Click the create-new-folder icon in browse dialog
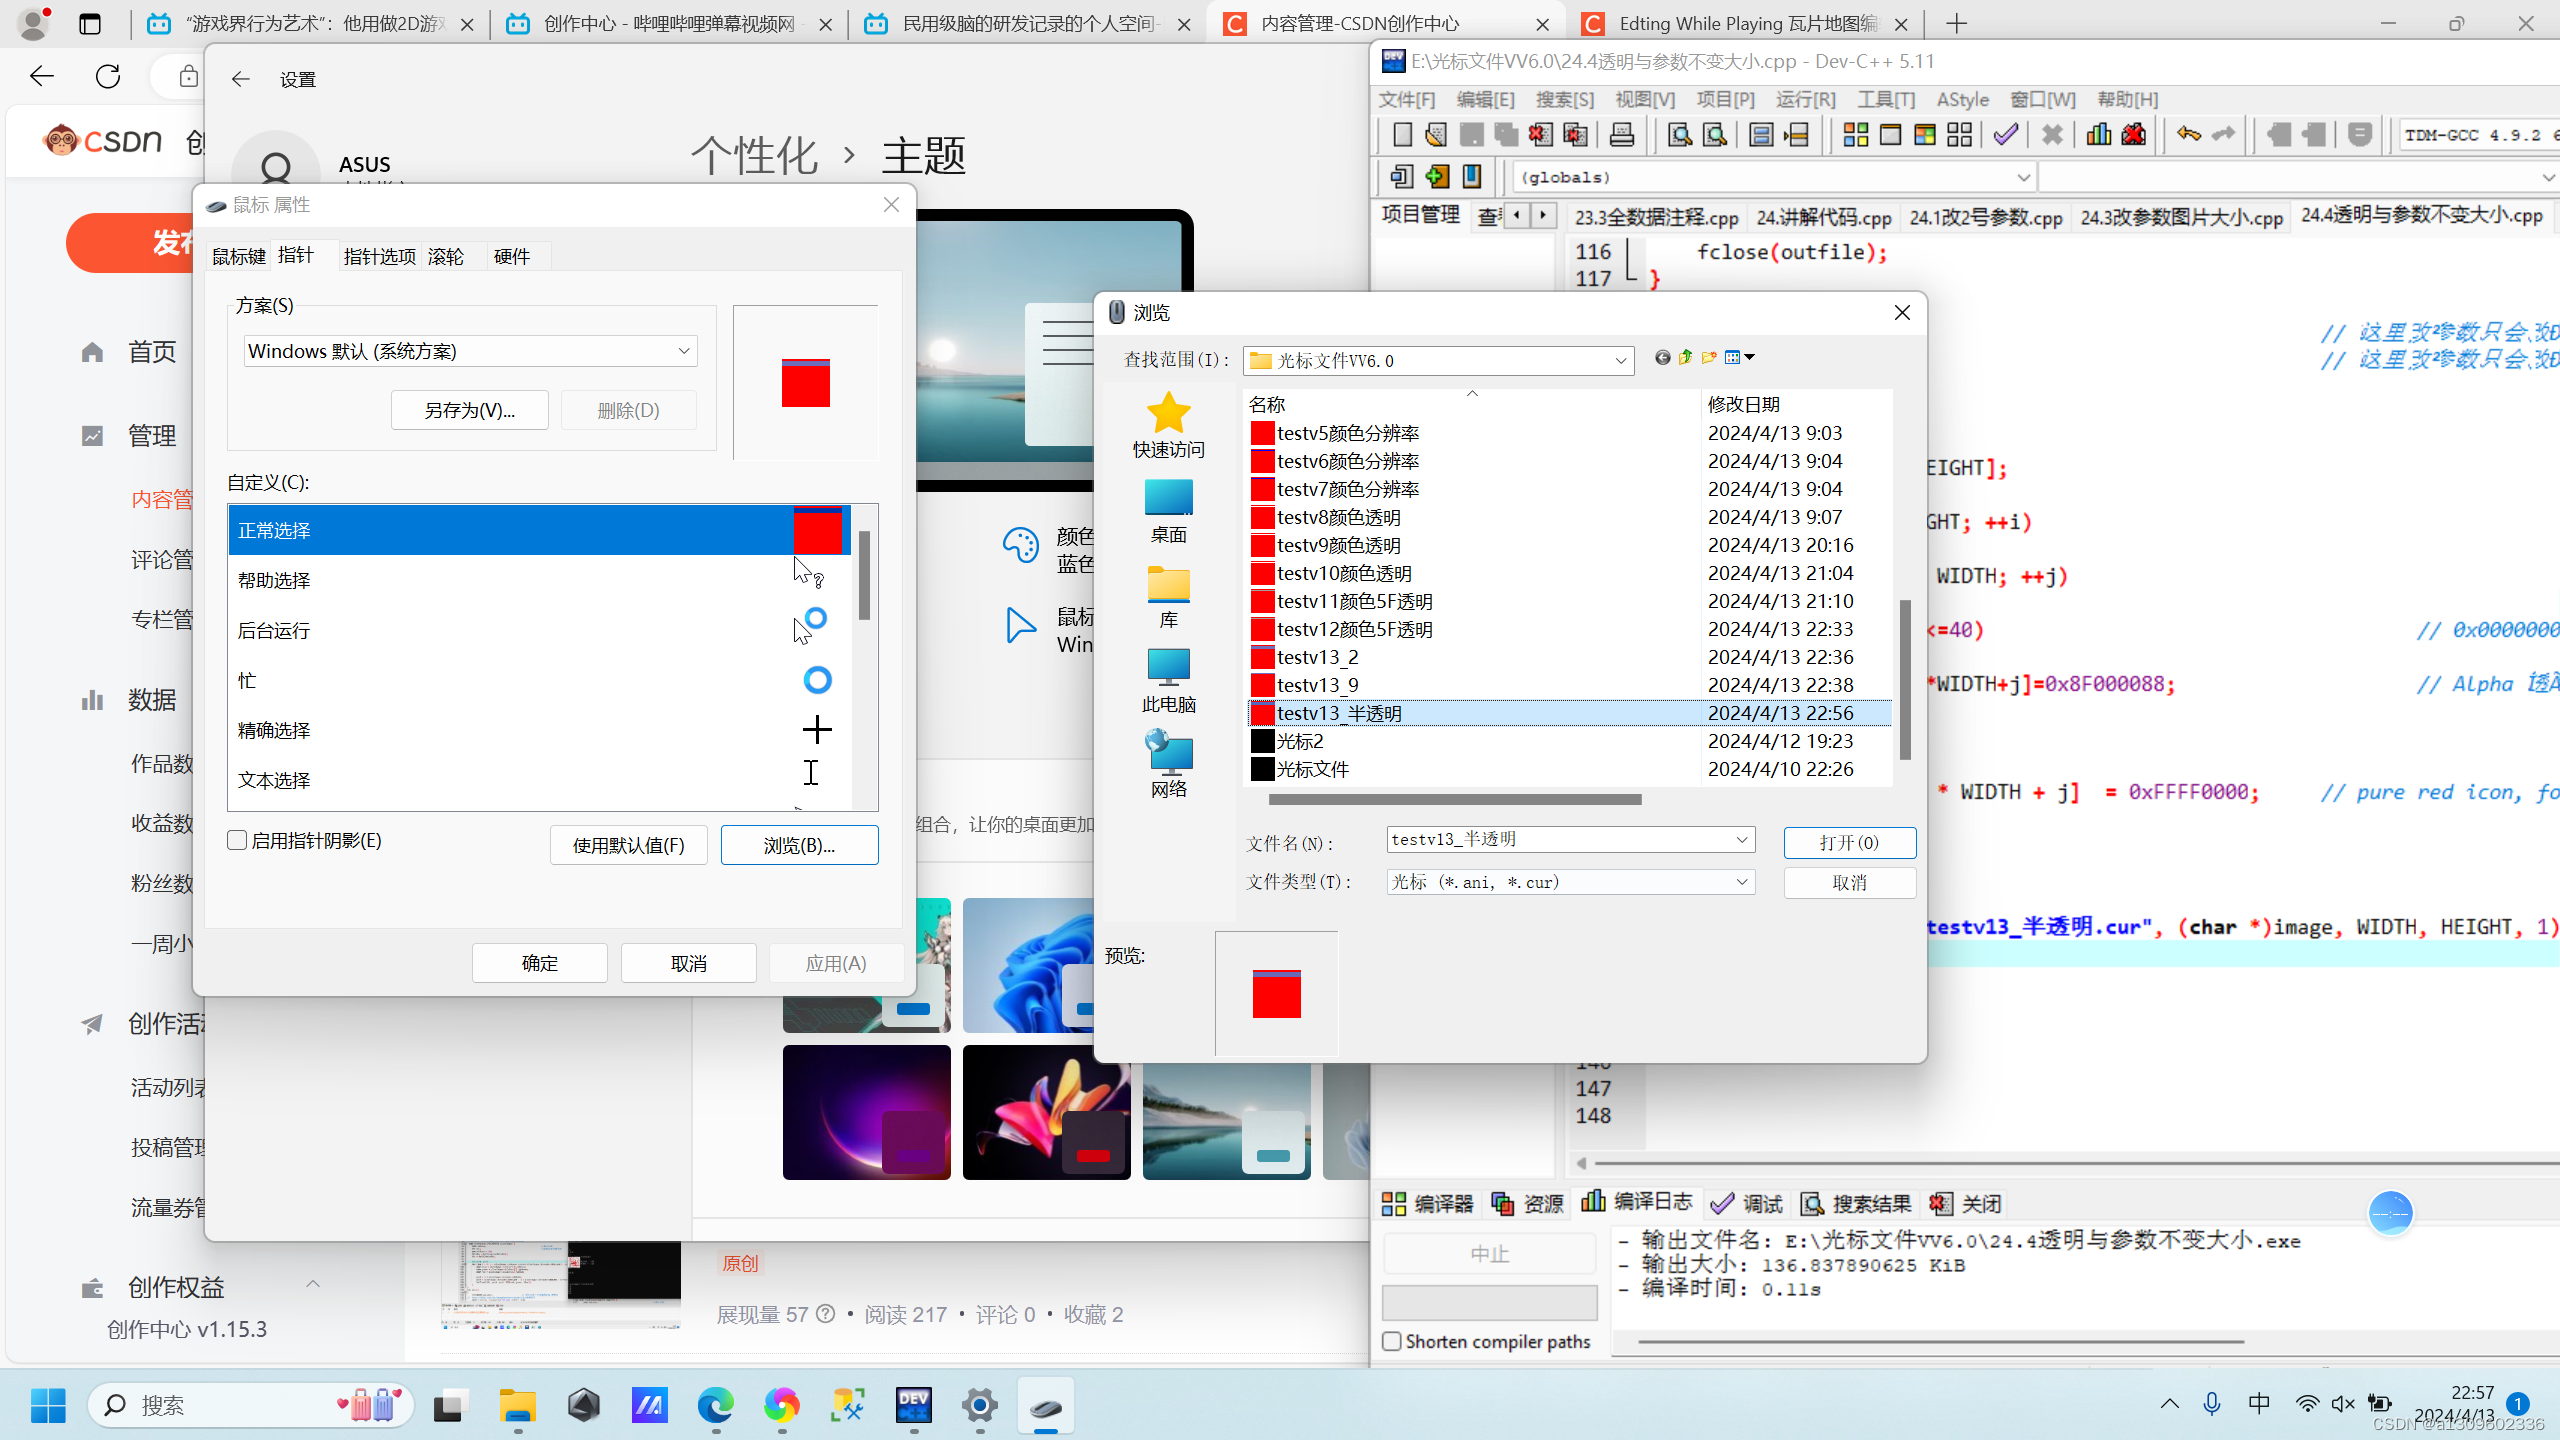Screen dimensions: 2560x1440 coord(1709,357)
